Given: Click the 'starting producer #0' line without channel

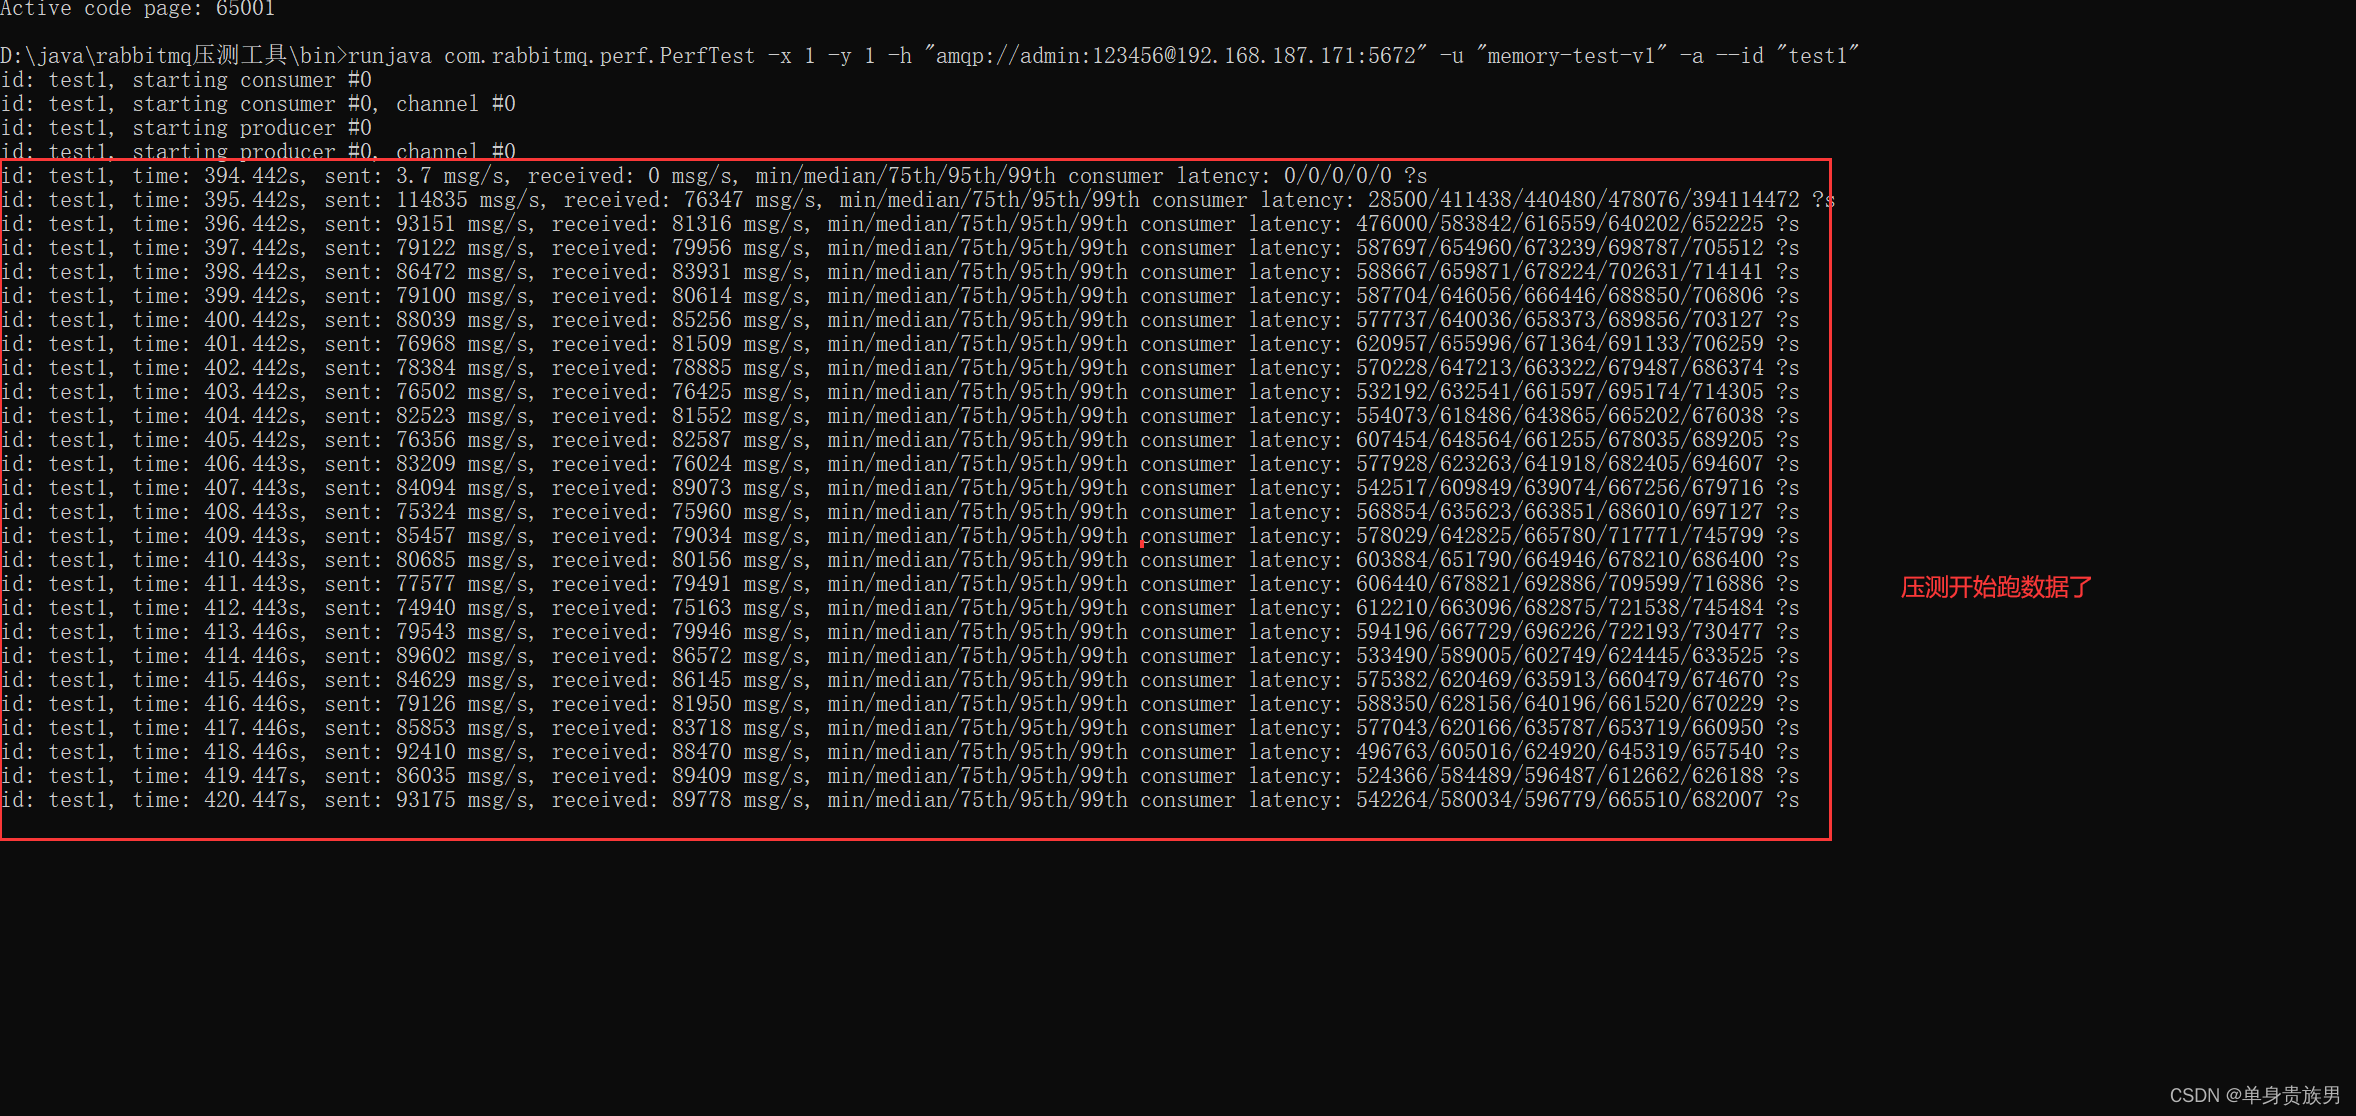Looking at the screenshot, I should click(186, 128).
